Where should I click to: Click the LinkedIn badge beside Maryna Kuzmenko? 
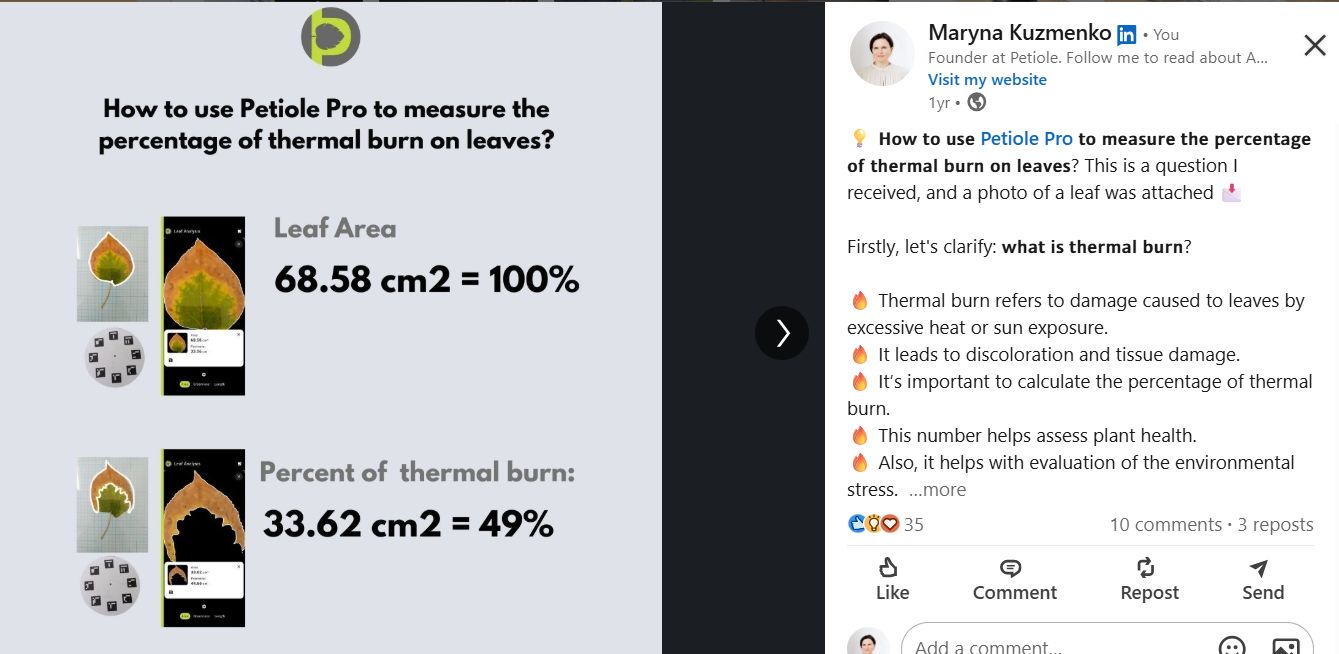(1126, 35)
